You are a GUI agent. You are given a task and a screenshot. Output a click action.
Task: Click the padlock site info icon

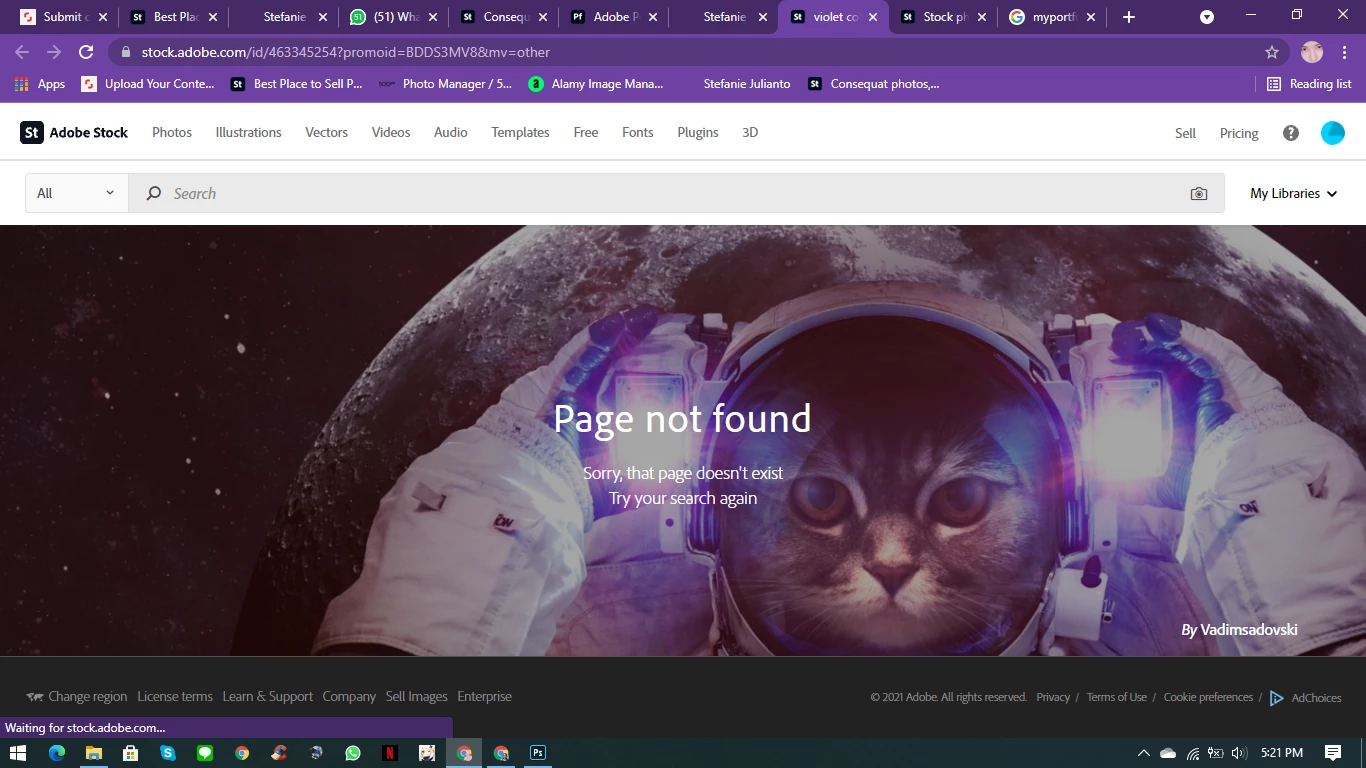pos(126,52)
